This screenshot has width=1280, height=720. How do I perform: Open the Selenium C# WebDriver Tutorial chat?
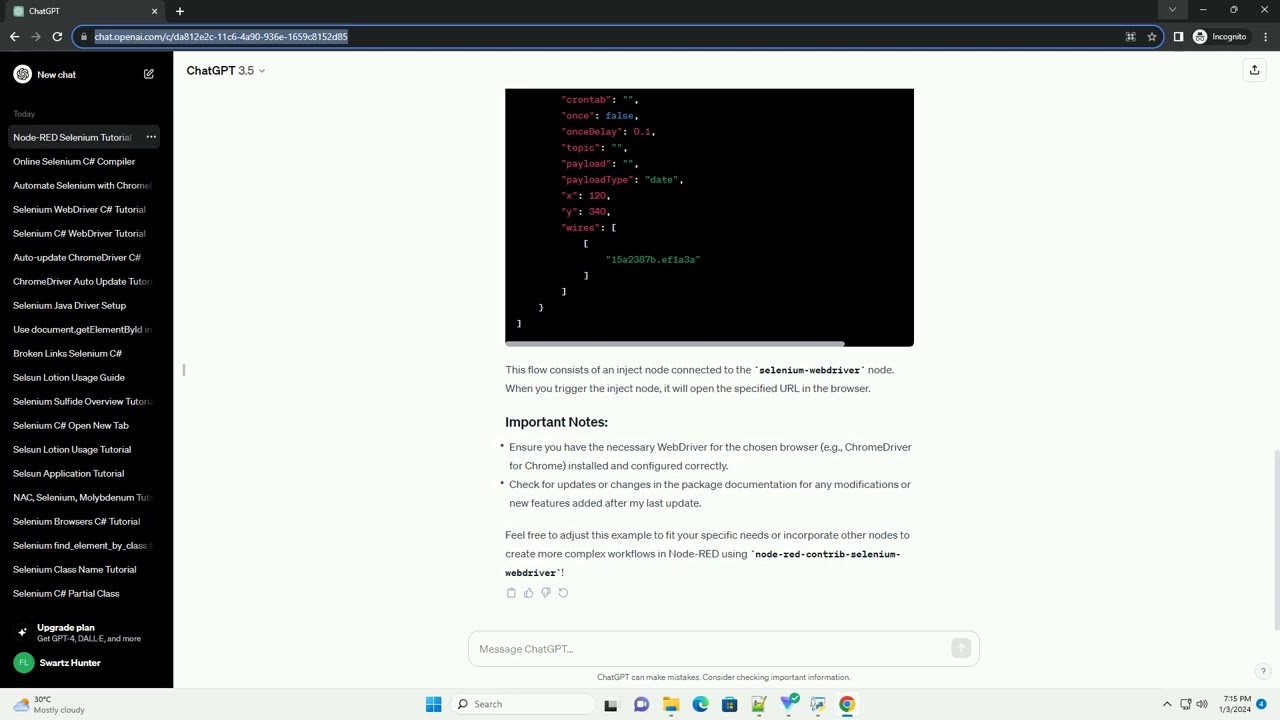click(x=84, y=233)
